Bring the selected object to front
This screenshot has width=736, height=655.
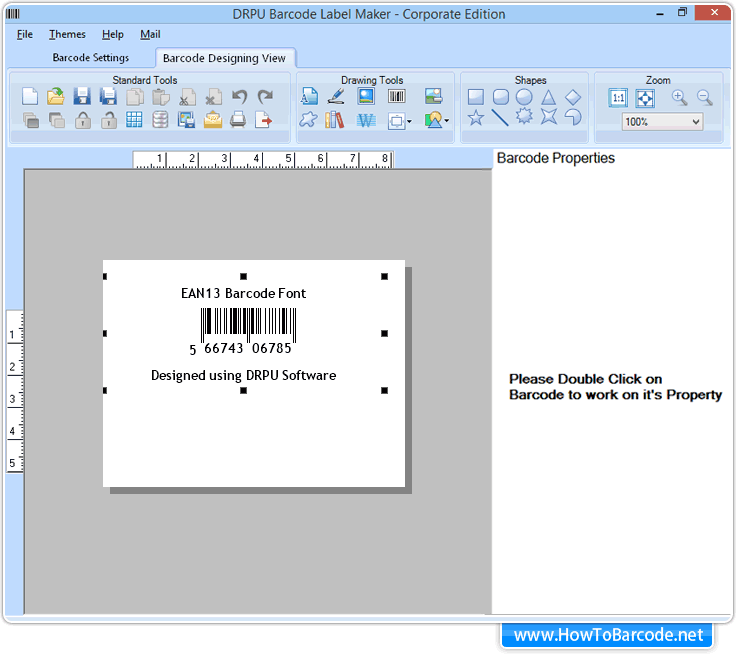[x=31, y=121]
